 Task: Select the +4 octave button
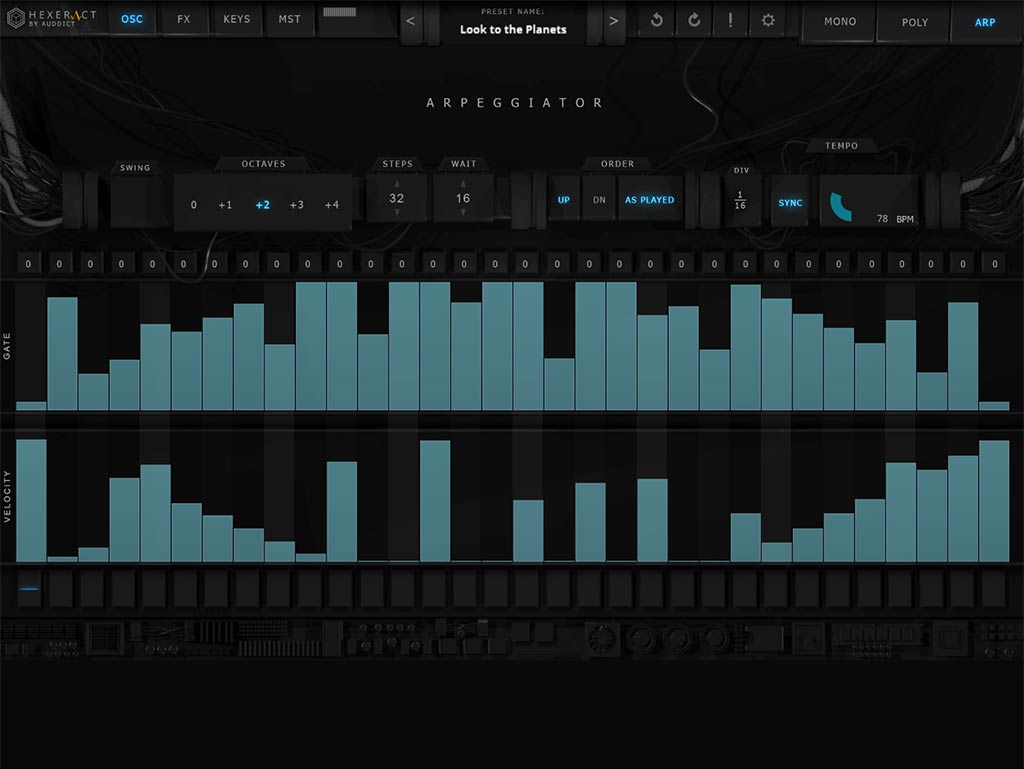330,204
